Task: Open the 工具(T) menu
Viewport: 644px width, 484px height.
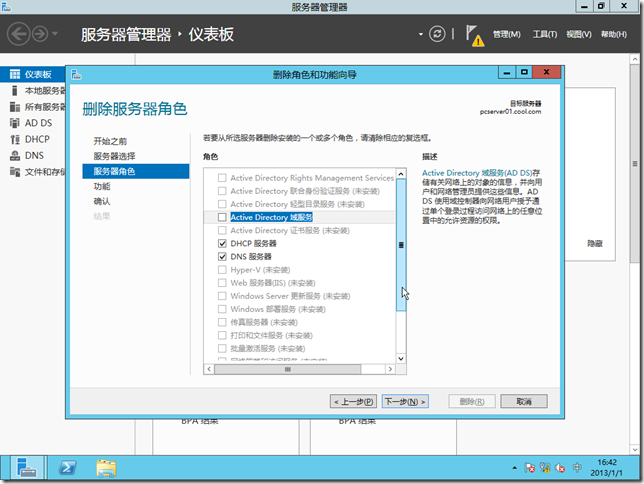Action: pos(545,34)
